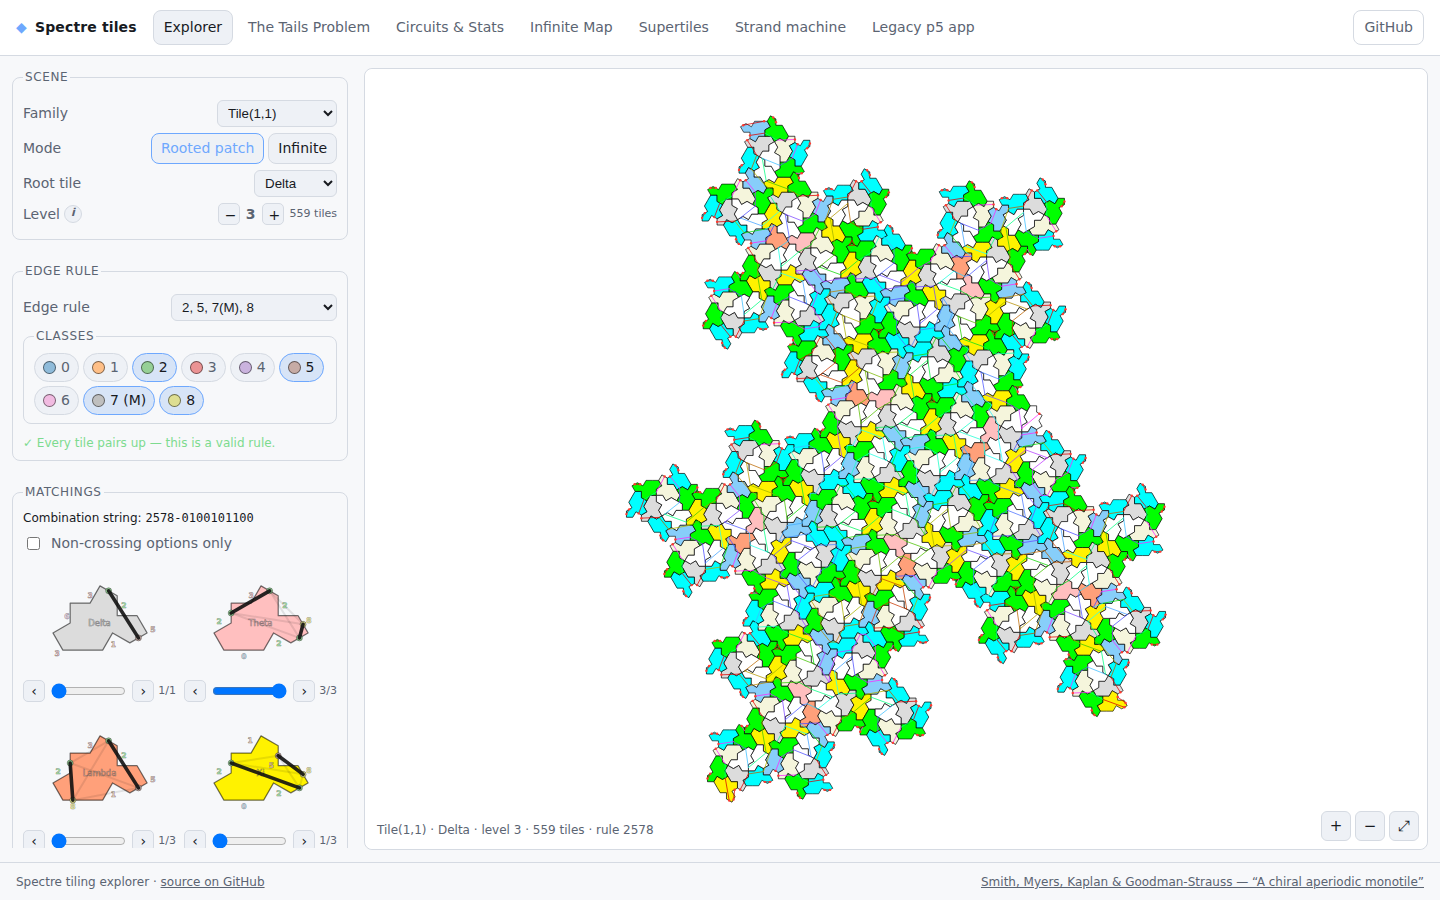This screenshot has height=900, width=1440.
Task: Go to next Lambda matching option
Action: tap(143, 841)
